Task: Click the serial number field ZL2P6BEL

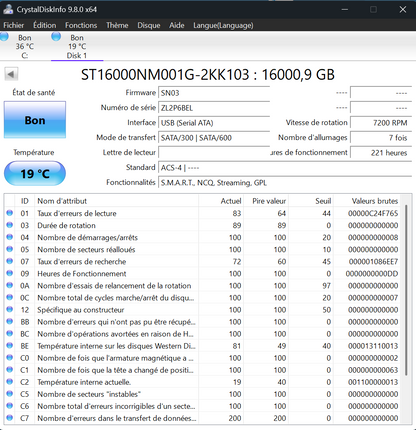Action: (214, 108)
